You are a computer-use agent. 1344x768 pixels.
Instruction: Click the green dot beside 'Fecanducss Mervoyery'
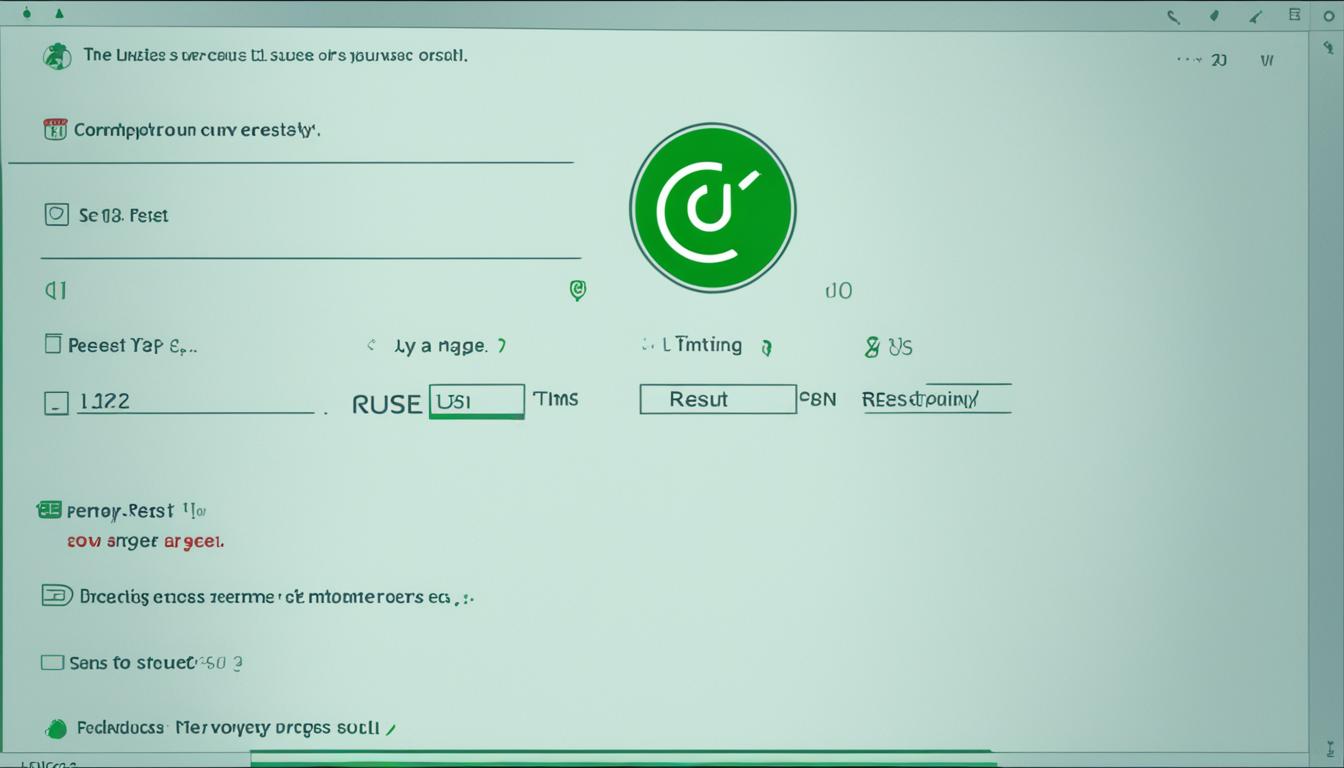(57, 729)
